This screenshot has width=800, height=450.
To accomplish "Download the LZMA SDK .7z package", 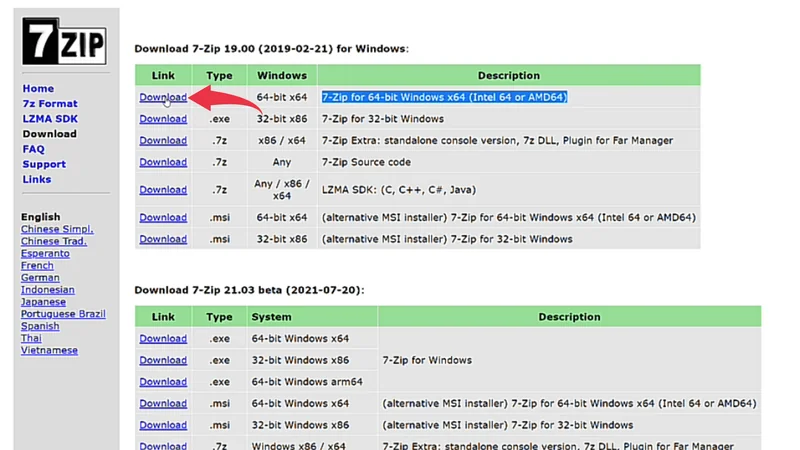I will pos(163,190).
